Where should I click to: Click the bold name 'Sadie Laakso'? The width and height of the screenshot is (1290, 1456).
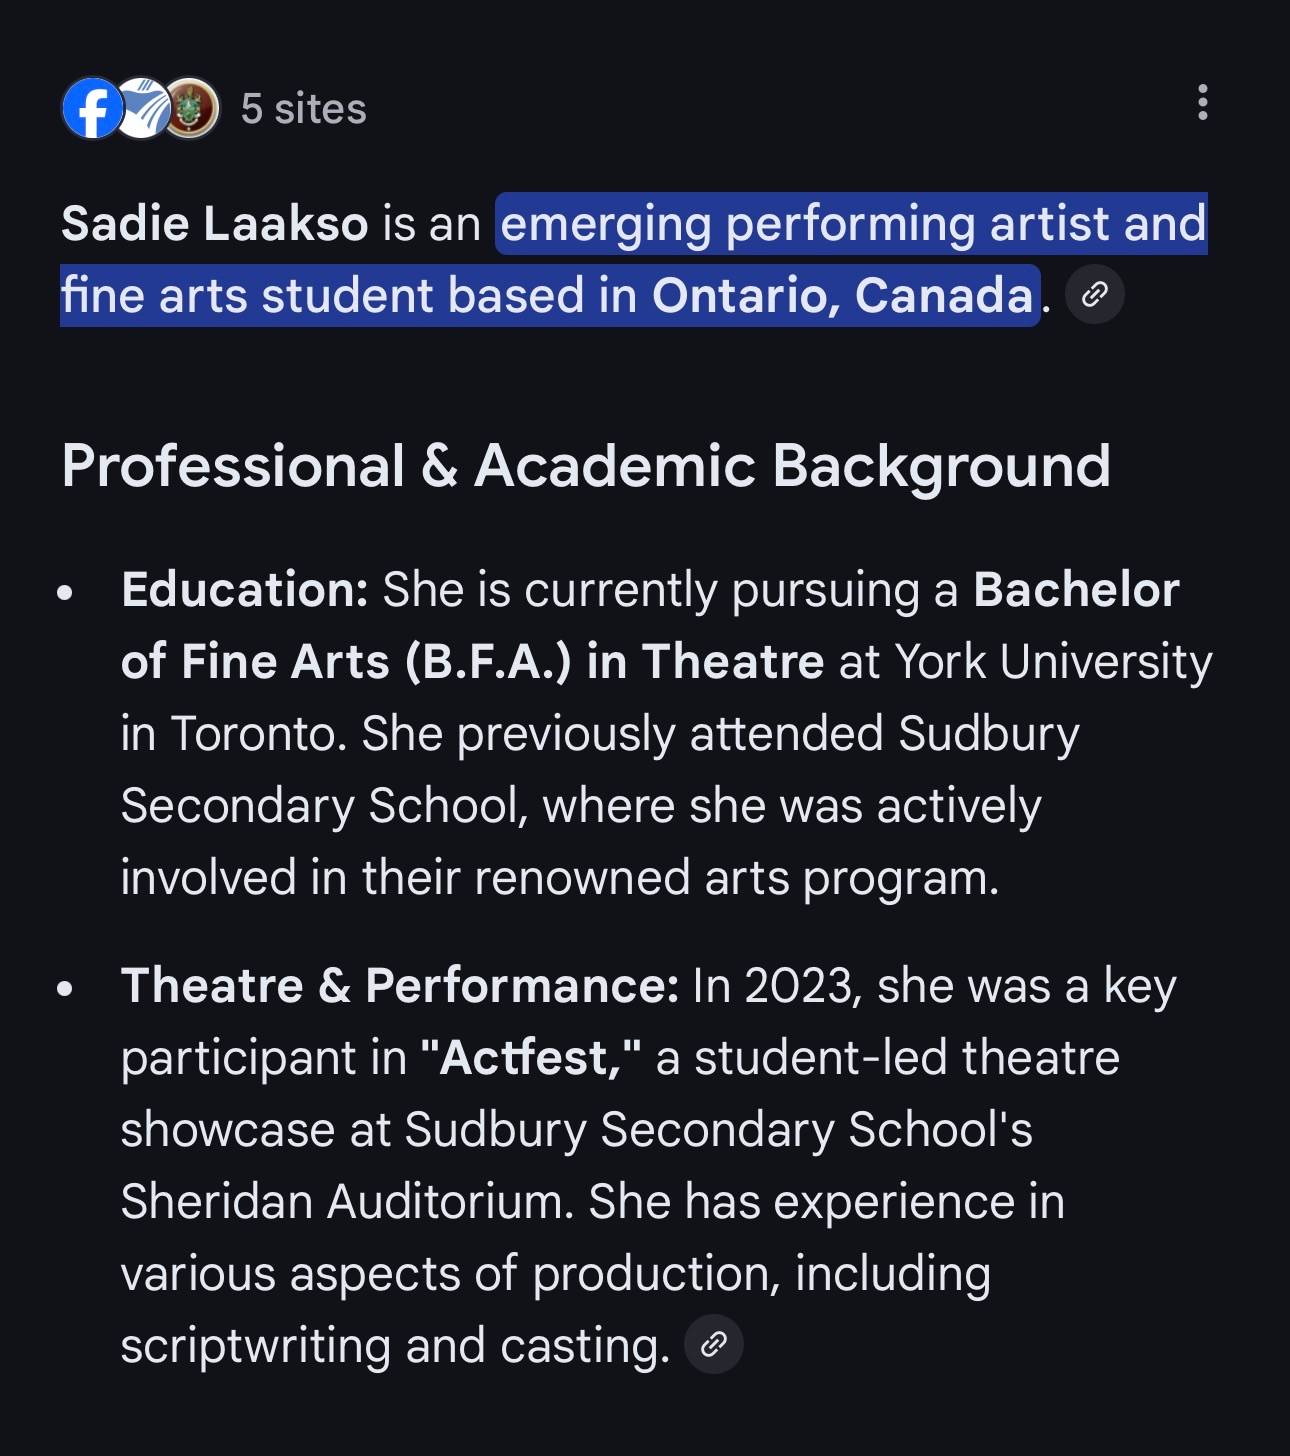coord(215,223)
